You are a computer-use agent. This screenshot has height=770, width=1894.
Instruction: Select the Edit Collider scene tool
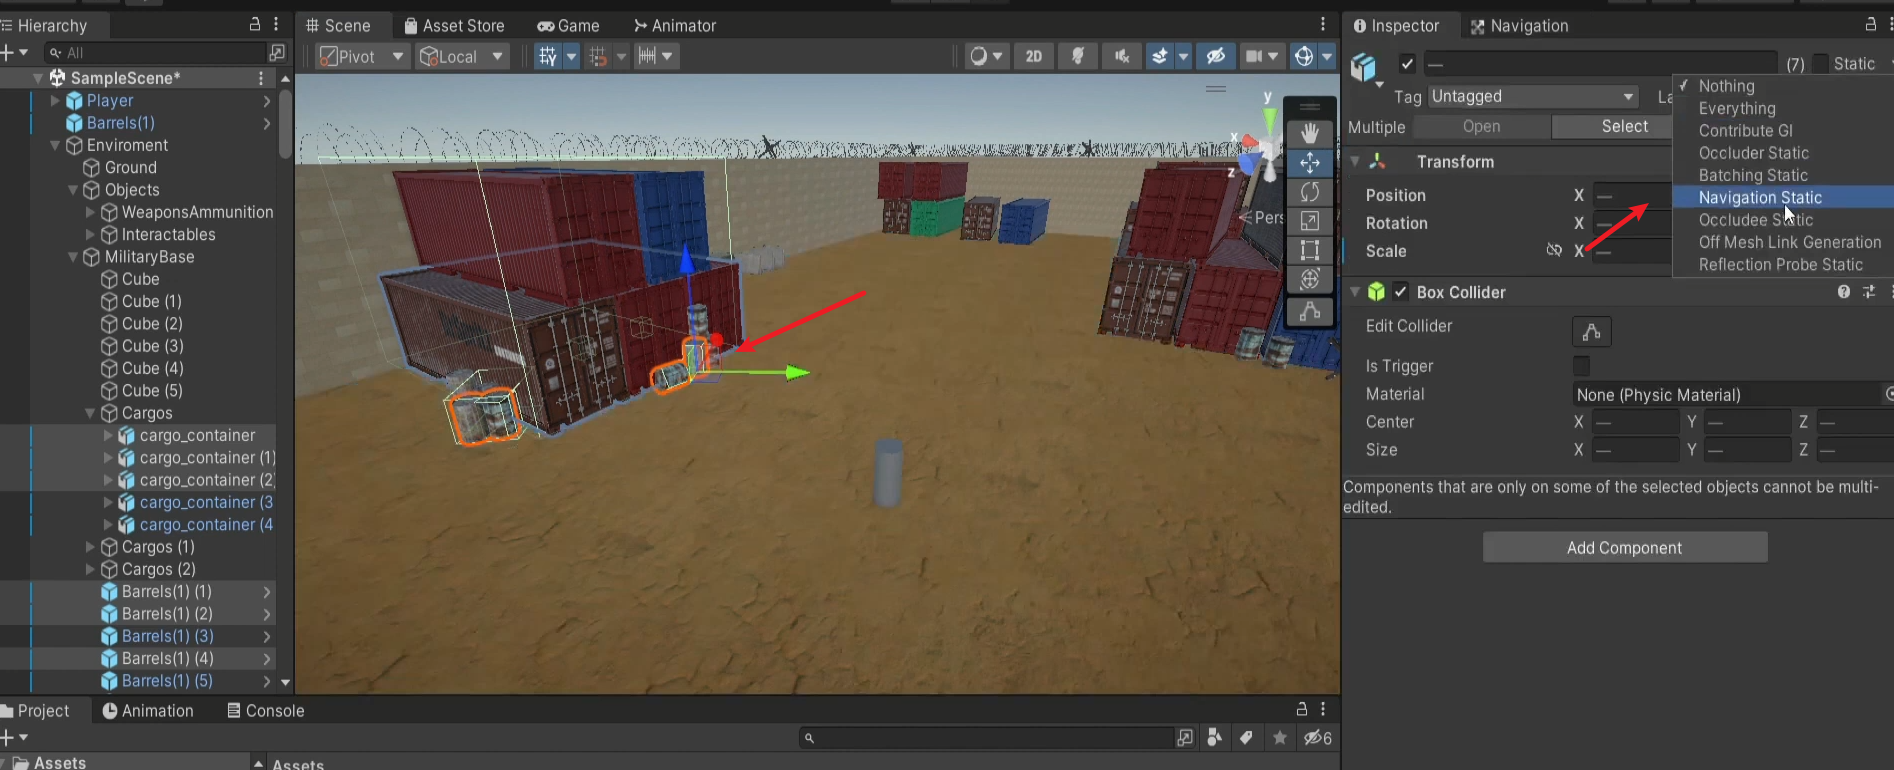1309,312
